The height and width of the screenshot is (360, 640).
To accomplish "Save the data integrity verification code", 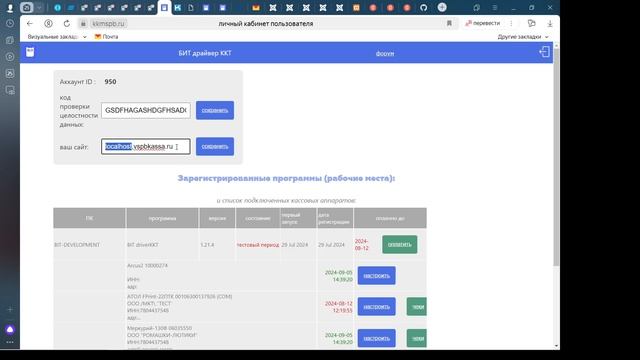I will tap(215, 110).
